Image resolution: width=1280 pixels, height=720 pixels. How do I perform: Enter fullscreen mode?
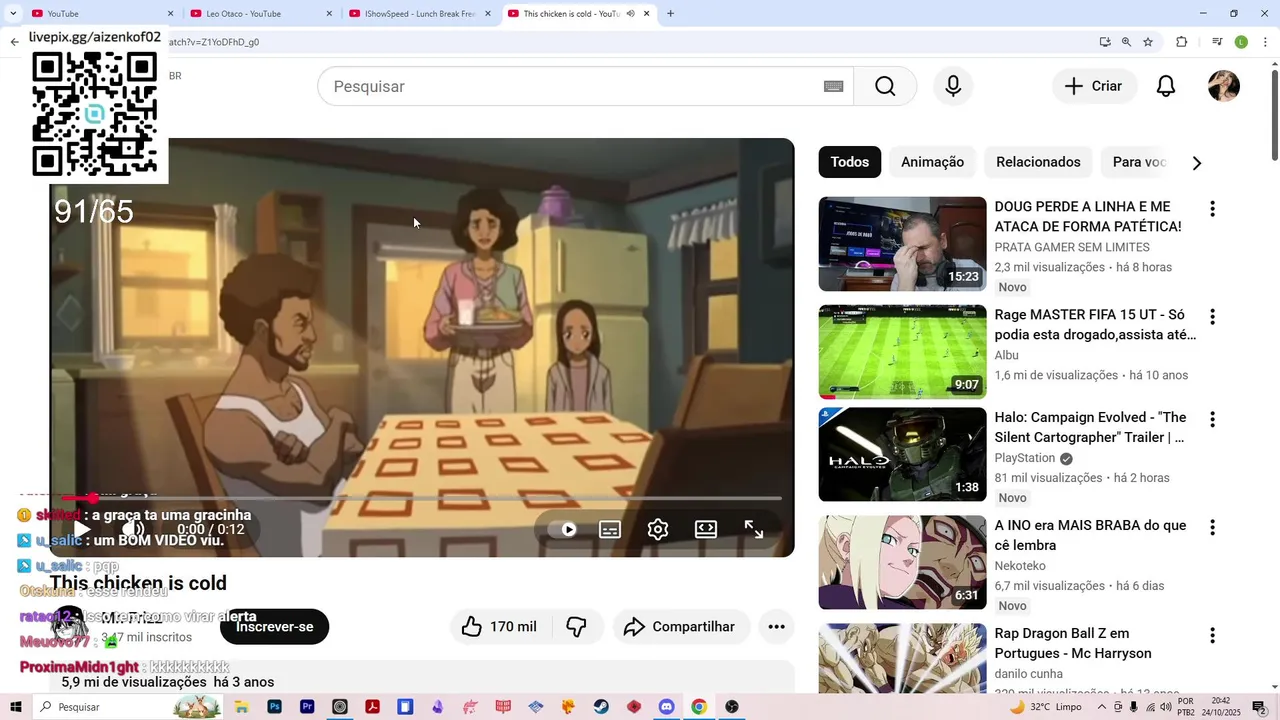click(x=754, y=530)
